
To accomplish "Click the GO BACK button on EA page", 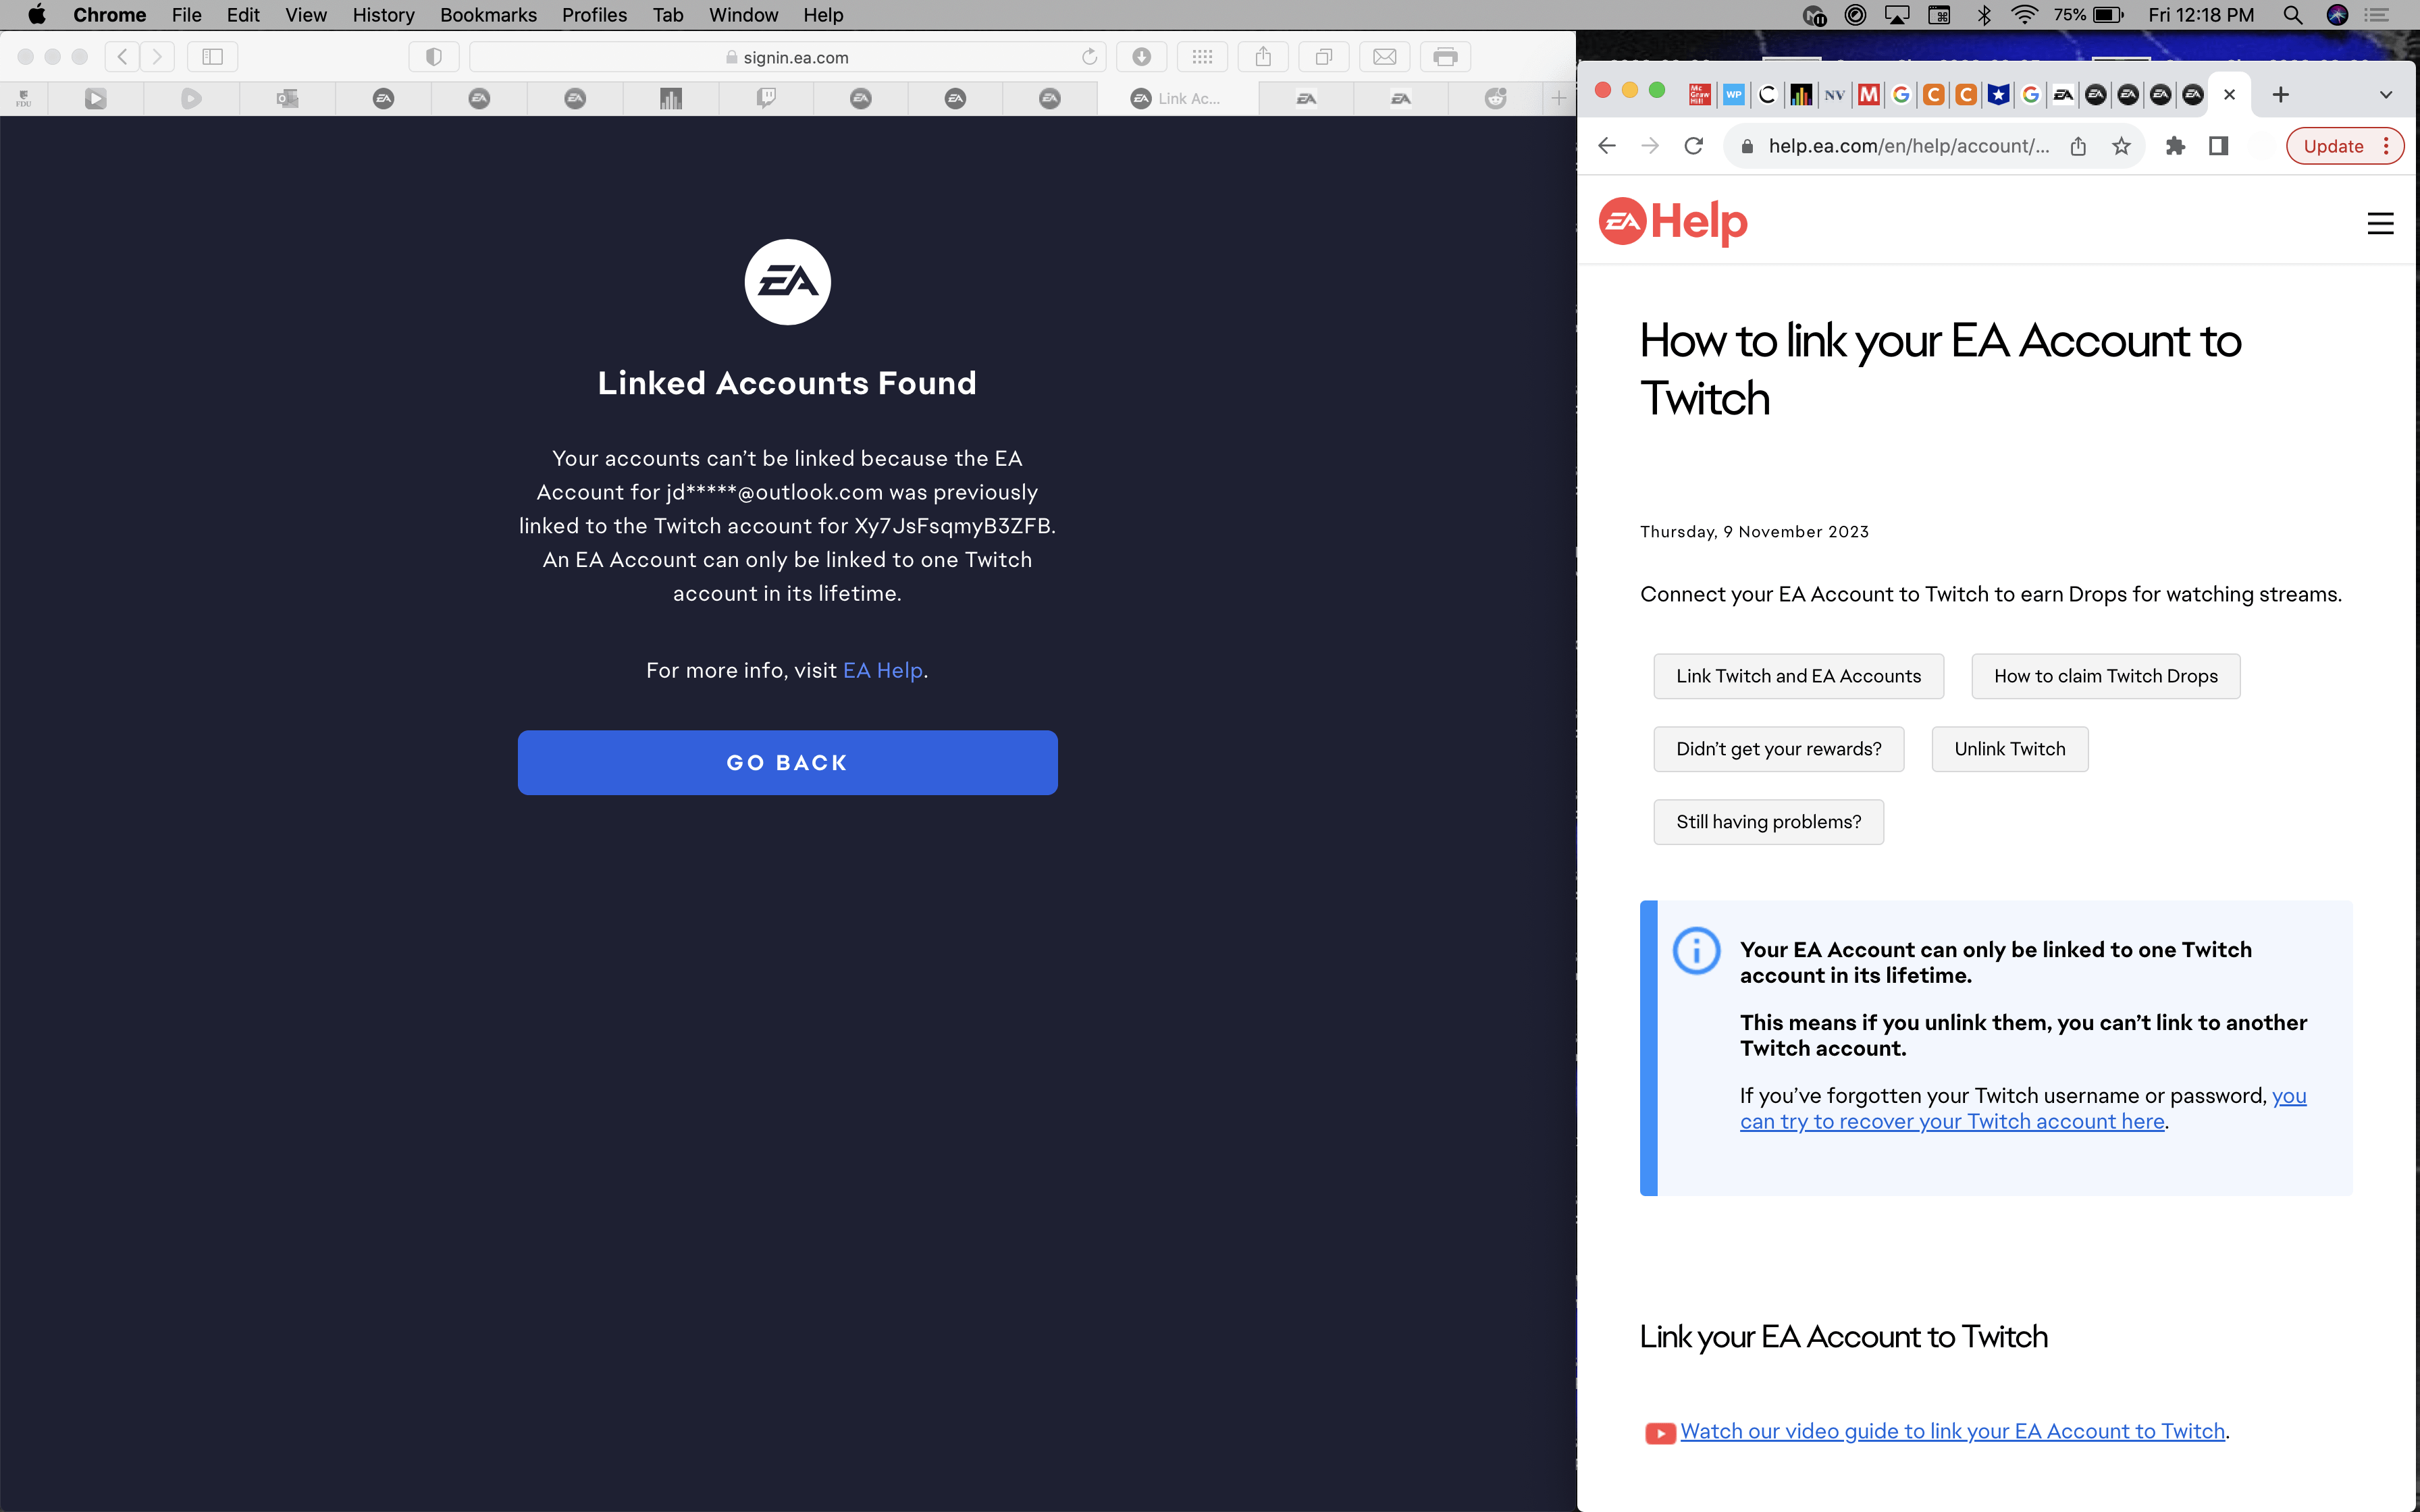I will 787,761.
